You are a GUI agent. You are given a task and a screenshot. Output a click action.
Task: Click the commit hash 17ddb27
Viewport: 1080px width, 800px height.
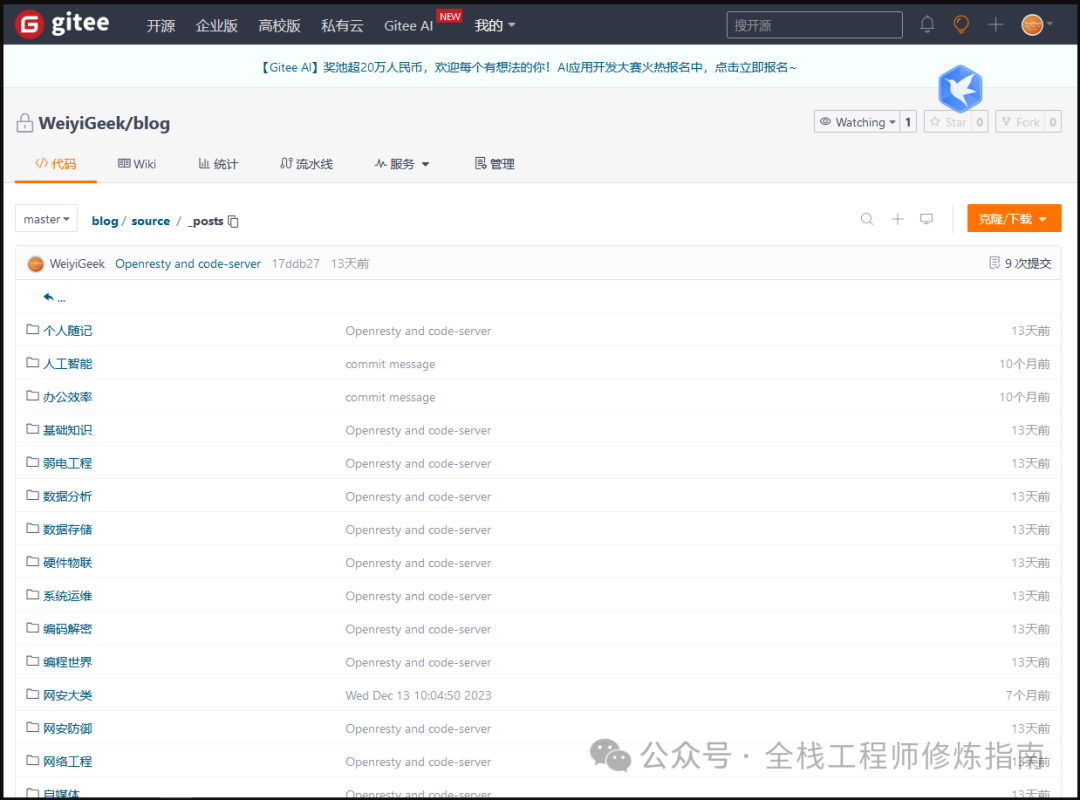point(295,264)
